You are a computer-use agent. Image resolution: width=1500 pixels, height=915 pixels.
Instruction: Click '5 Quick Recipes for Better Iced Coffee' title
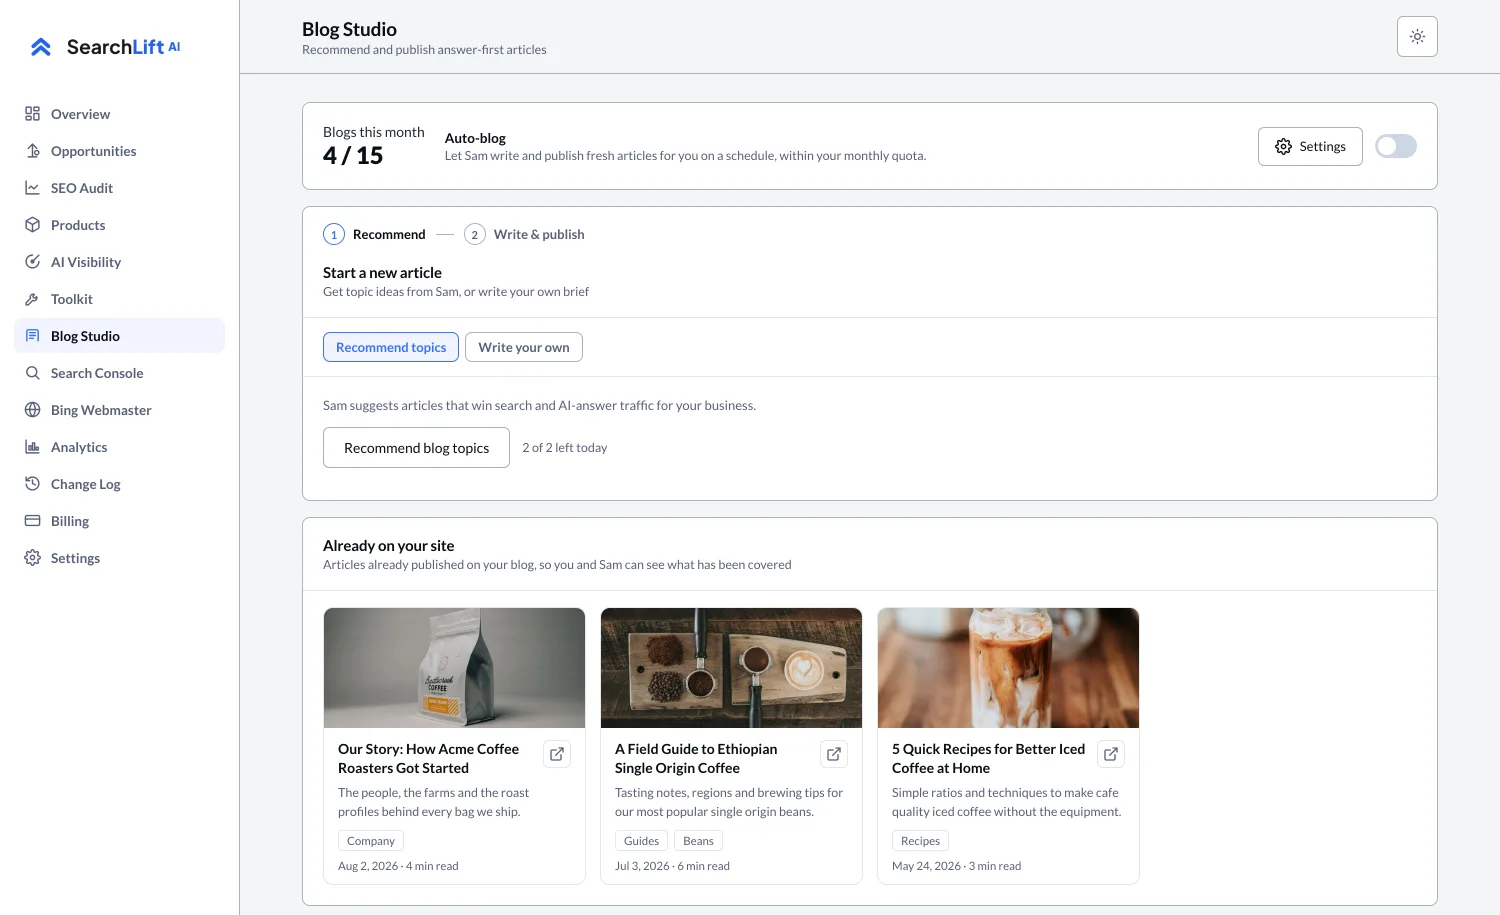[x=989, y=758]
